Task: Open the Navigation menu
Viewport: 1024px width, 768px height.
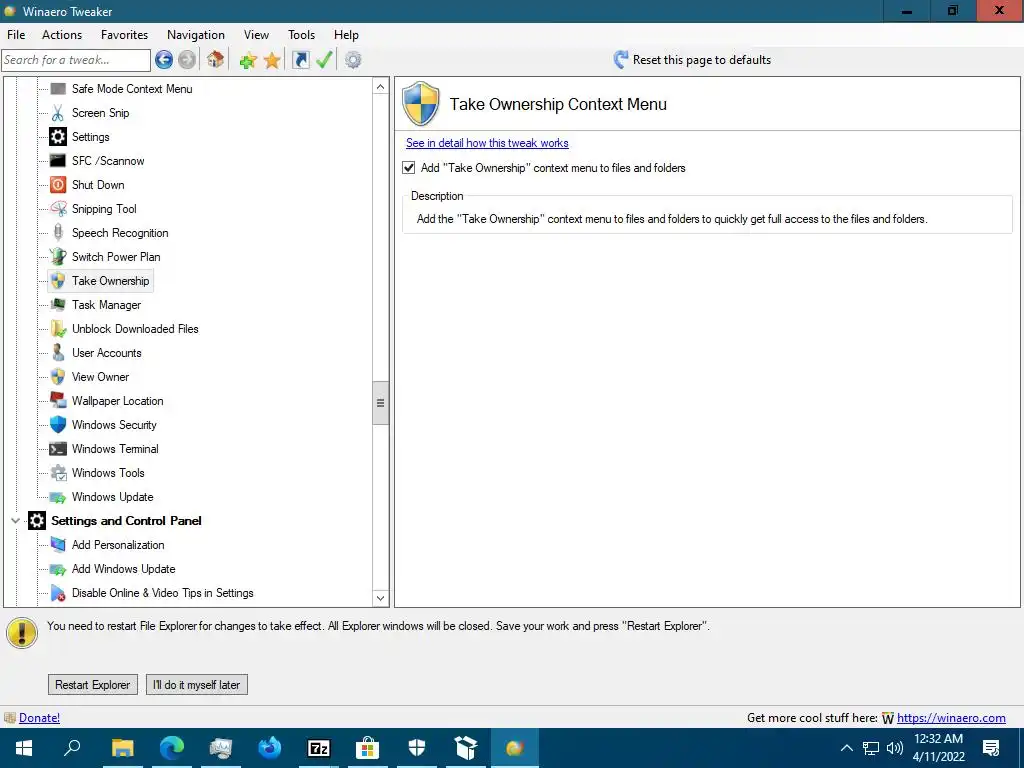Action: (x=196, y=35)
